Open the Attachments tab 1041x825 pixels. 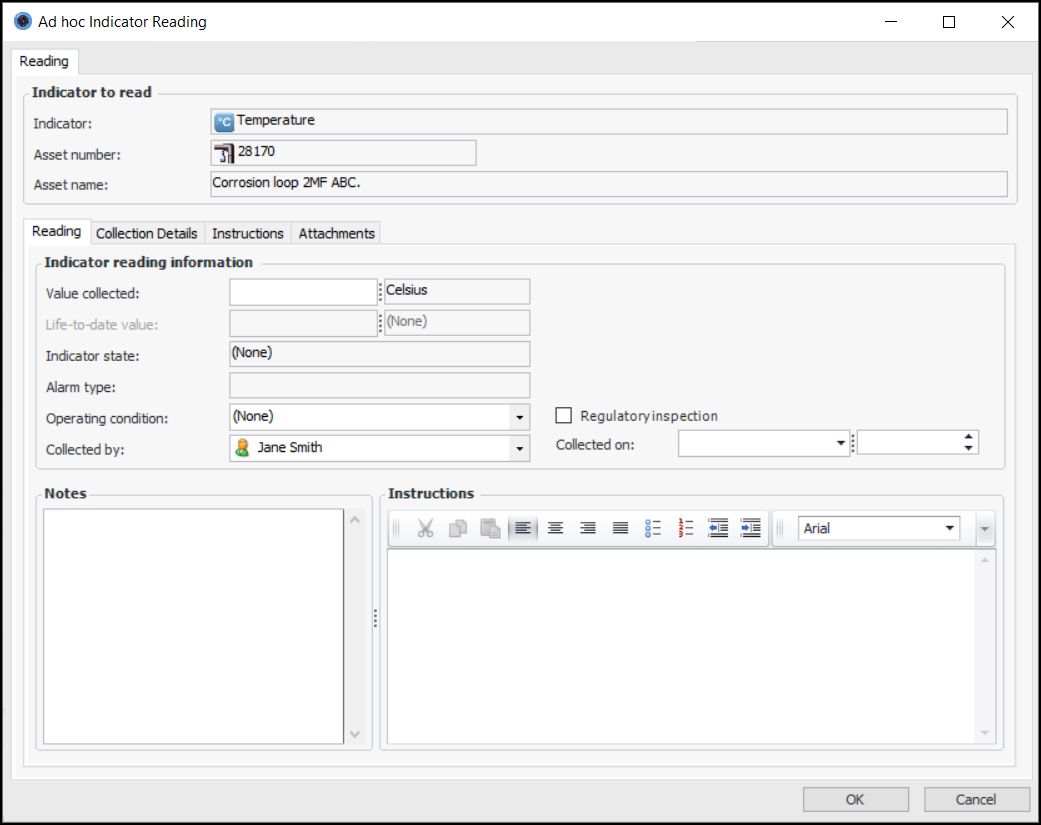click(337, 233)
